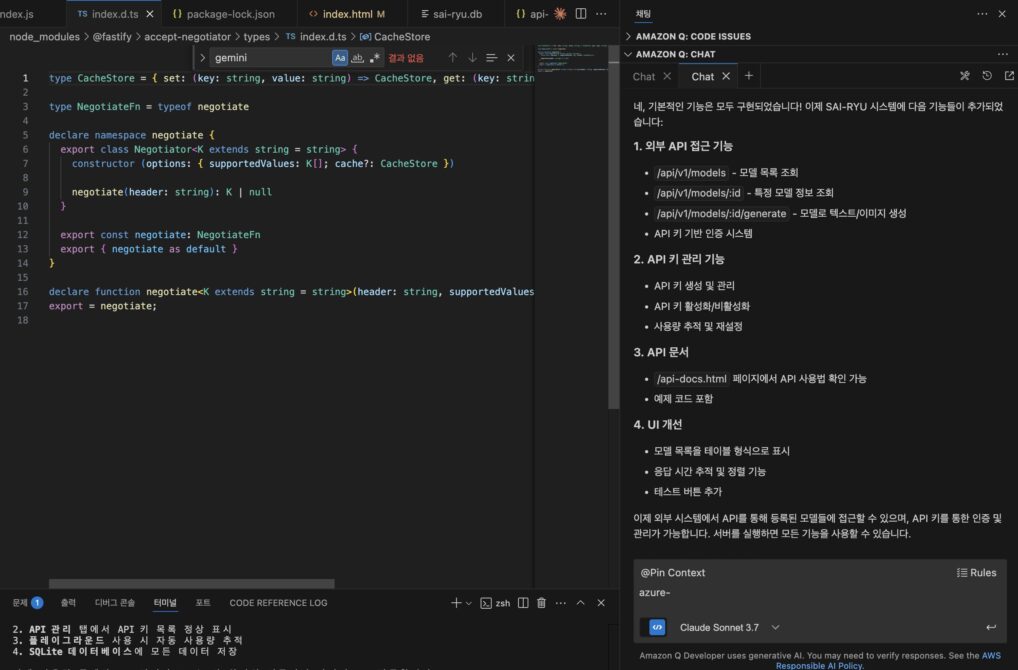
Task: Close the chat side panel
Action: pos(1002,14)
